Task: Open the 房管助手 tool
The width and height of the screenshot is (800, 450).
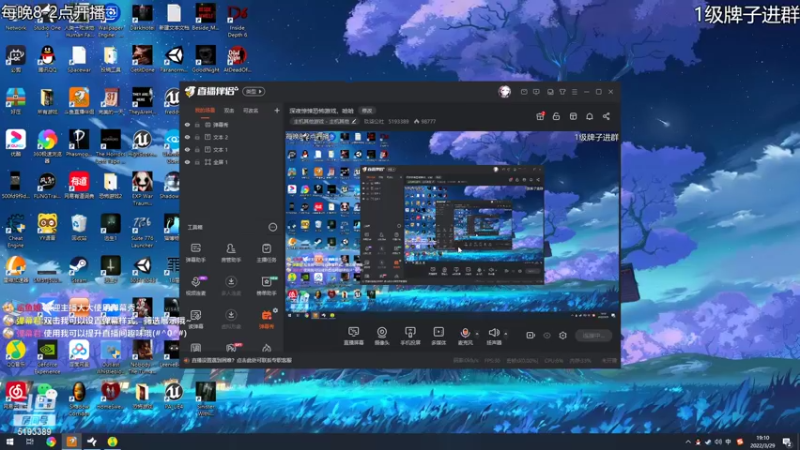Action: pos(231,253)
